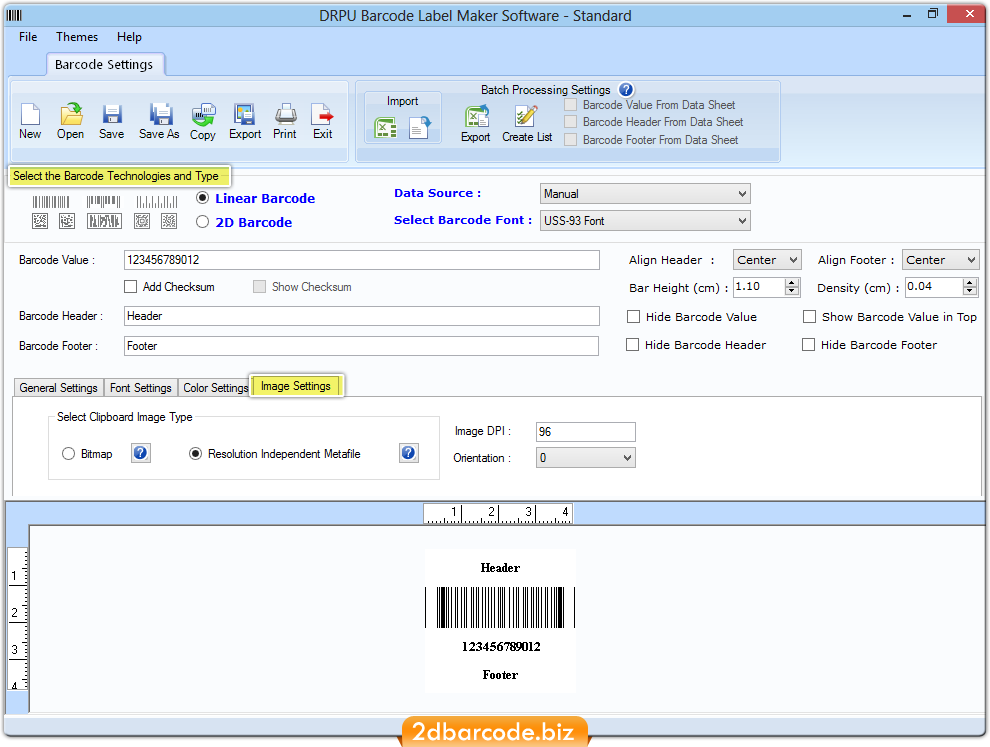Select Linear Barcode radio button
This screenshot has height=747, width=990.
[x=202, y=198]
